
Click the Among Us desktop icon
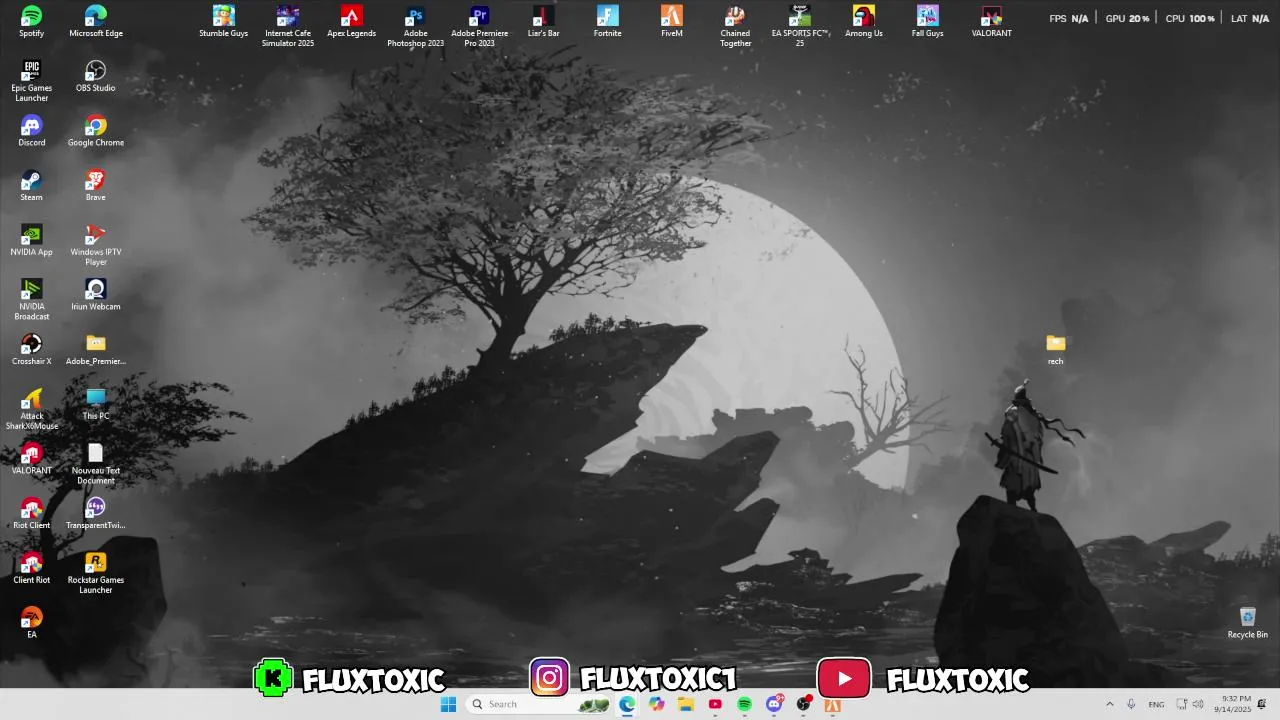864,22
